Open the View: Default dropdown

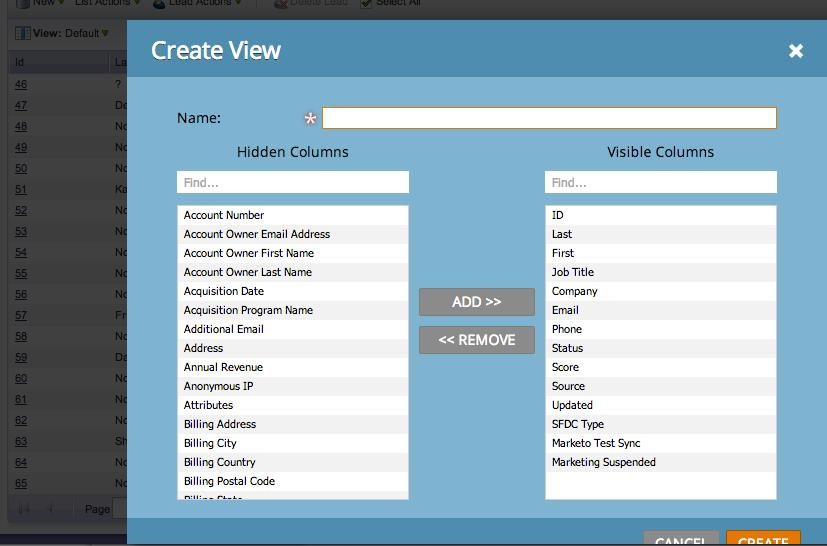[x=71, y=33]
